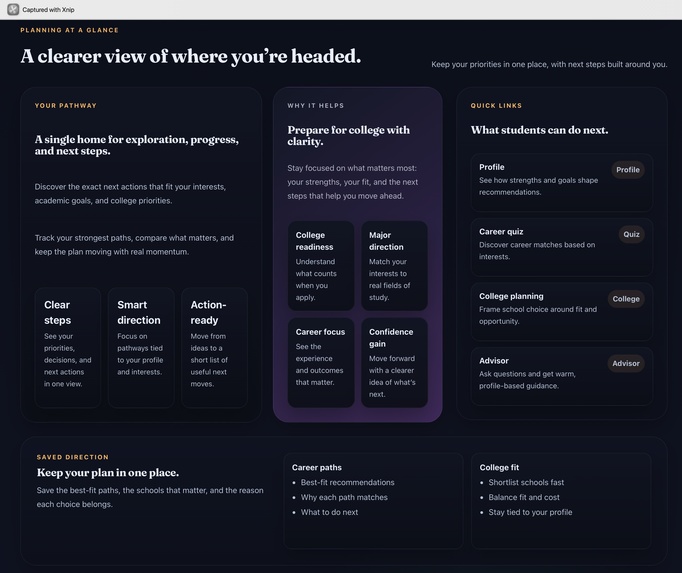This screenshot has width=682, height=573.
Task: Click 'What to do next' bullet
Action: (x=329, y=512)
